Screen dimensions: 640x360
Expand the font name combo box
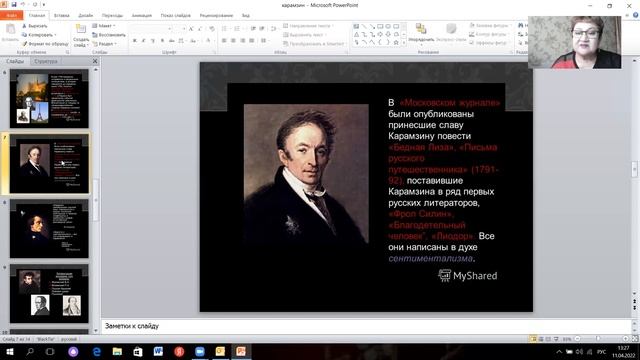(x=170, y=29)
